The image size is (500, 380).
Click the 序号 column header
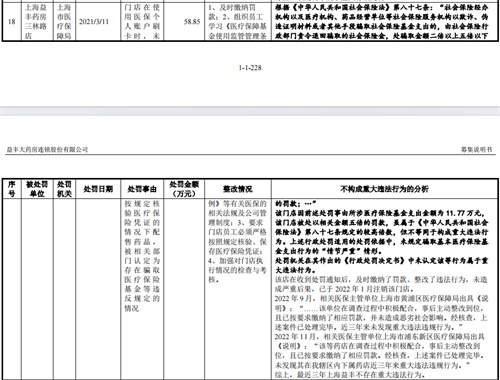12,189
